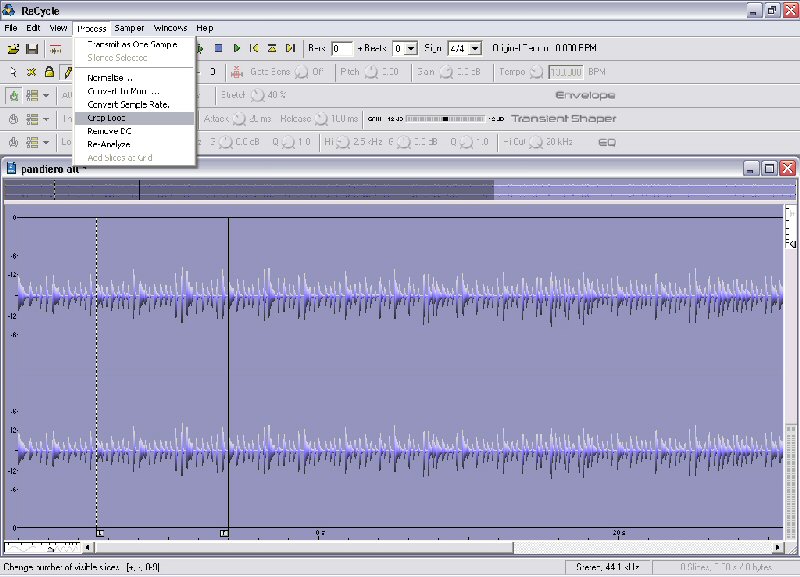Screen dimensions: 800x577
Task: Select the yellow Pencil tool
Action: tap(67, 72)
